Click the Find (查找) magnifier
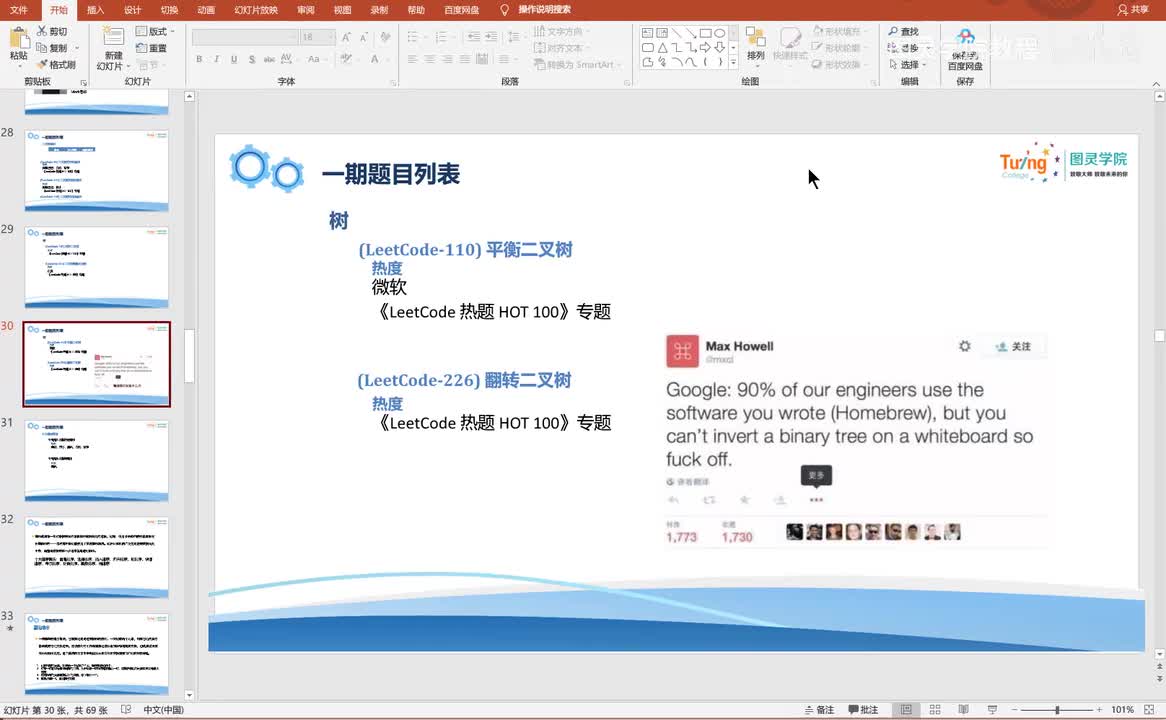Viewport: 1166px width, 720px height. click(x=892, y=31)
